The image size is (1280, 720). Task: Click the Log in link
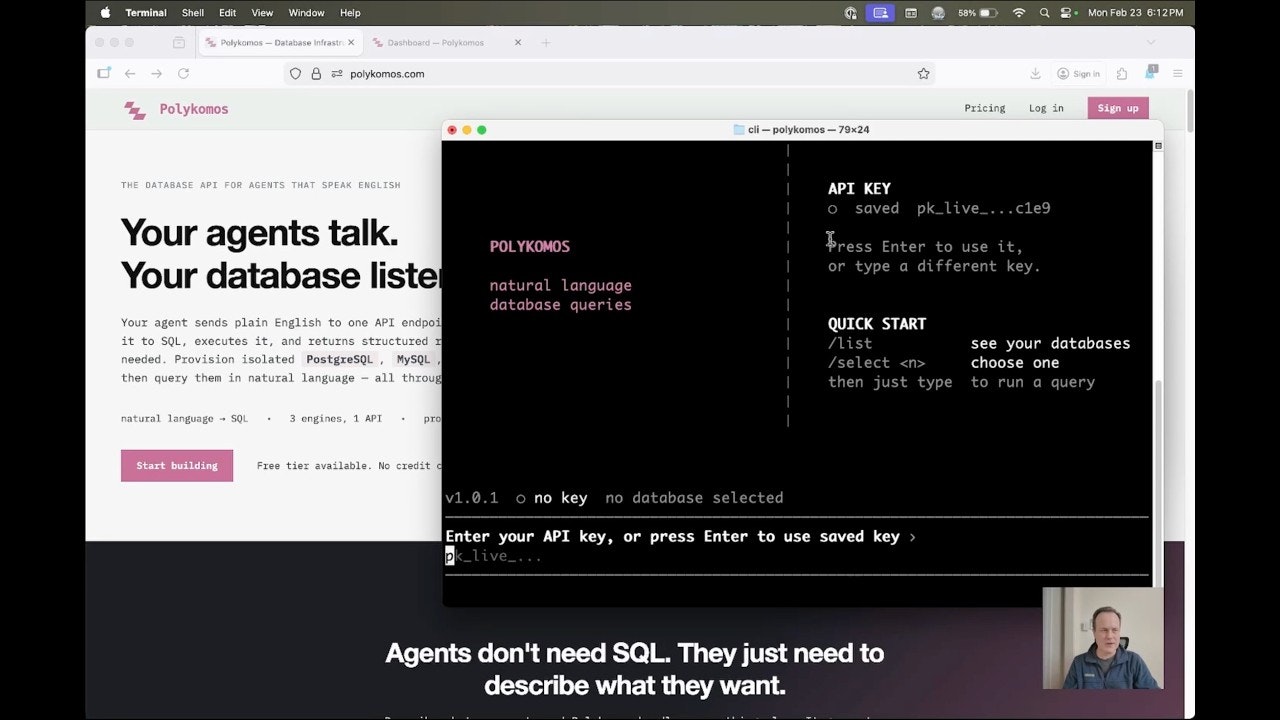pos(1046,108)
